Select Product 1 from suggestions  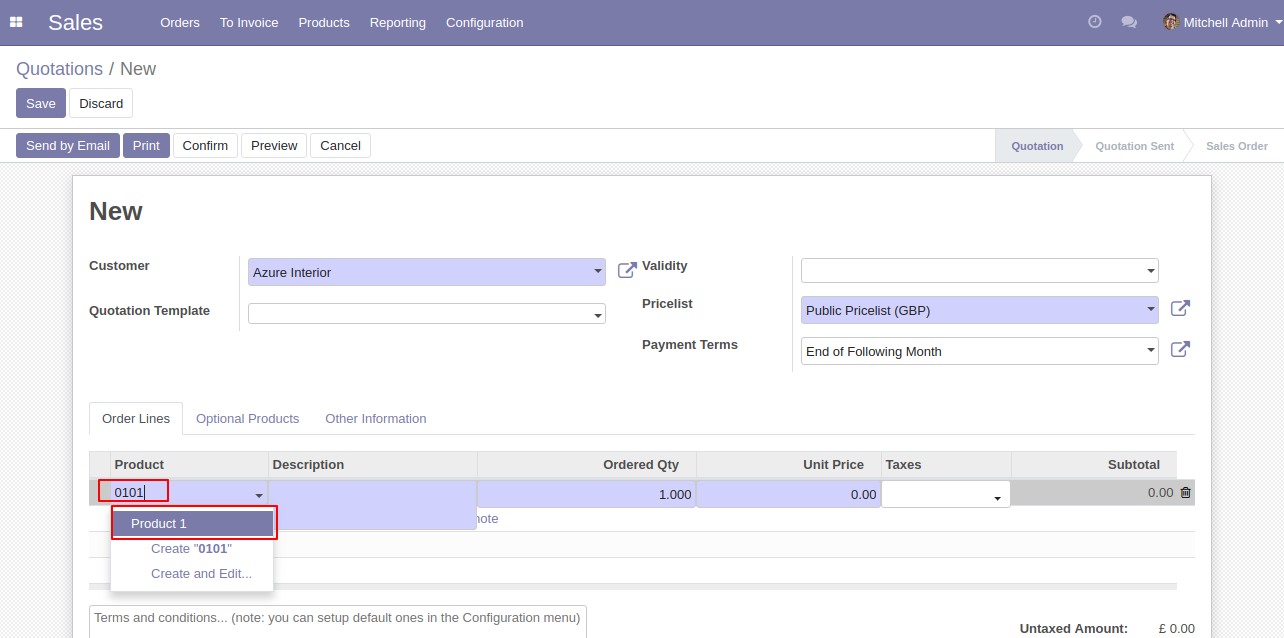coord(192,524)
